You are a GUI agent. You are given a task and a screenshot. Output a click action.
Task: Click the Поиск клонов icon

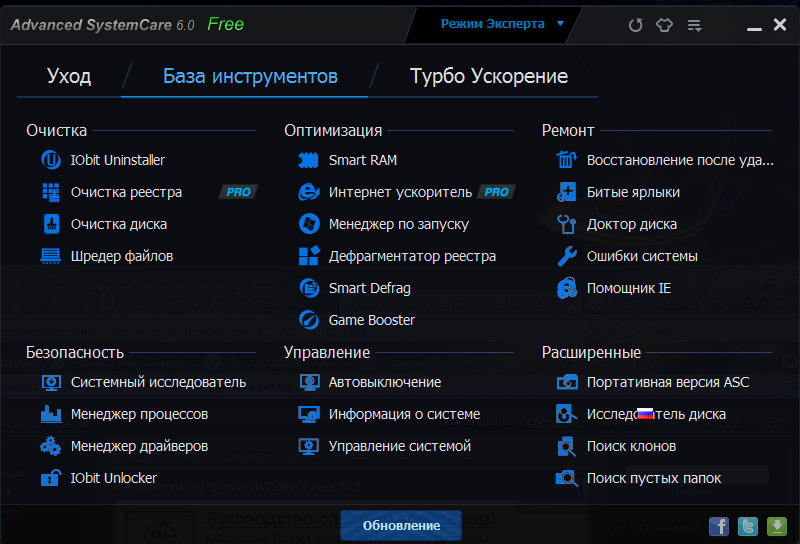tap(566, 446)
